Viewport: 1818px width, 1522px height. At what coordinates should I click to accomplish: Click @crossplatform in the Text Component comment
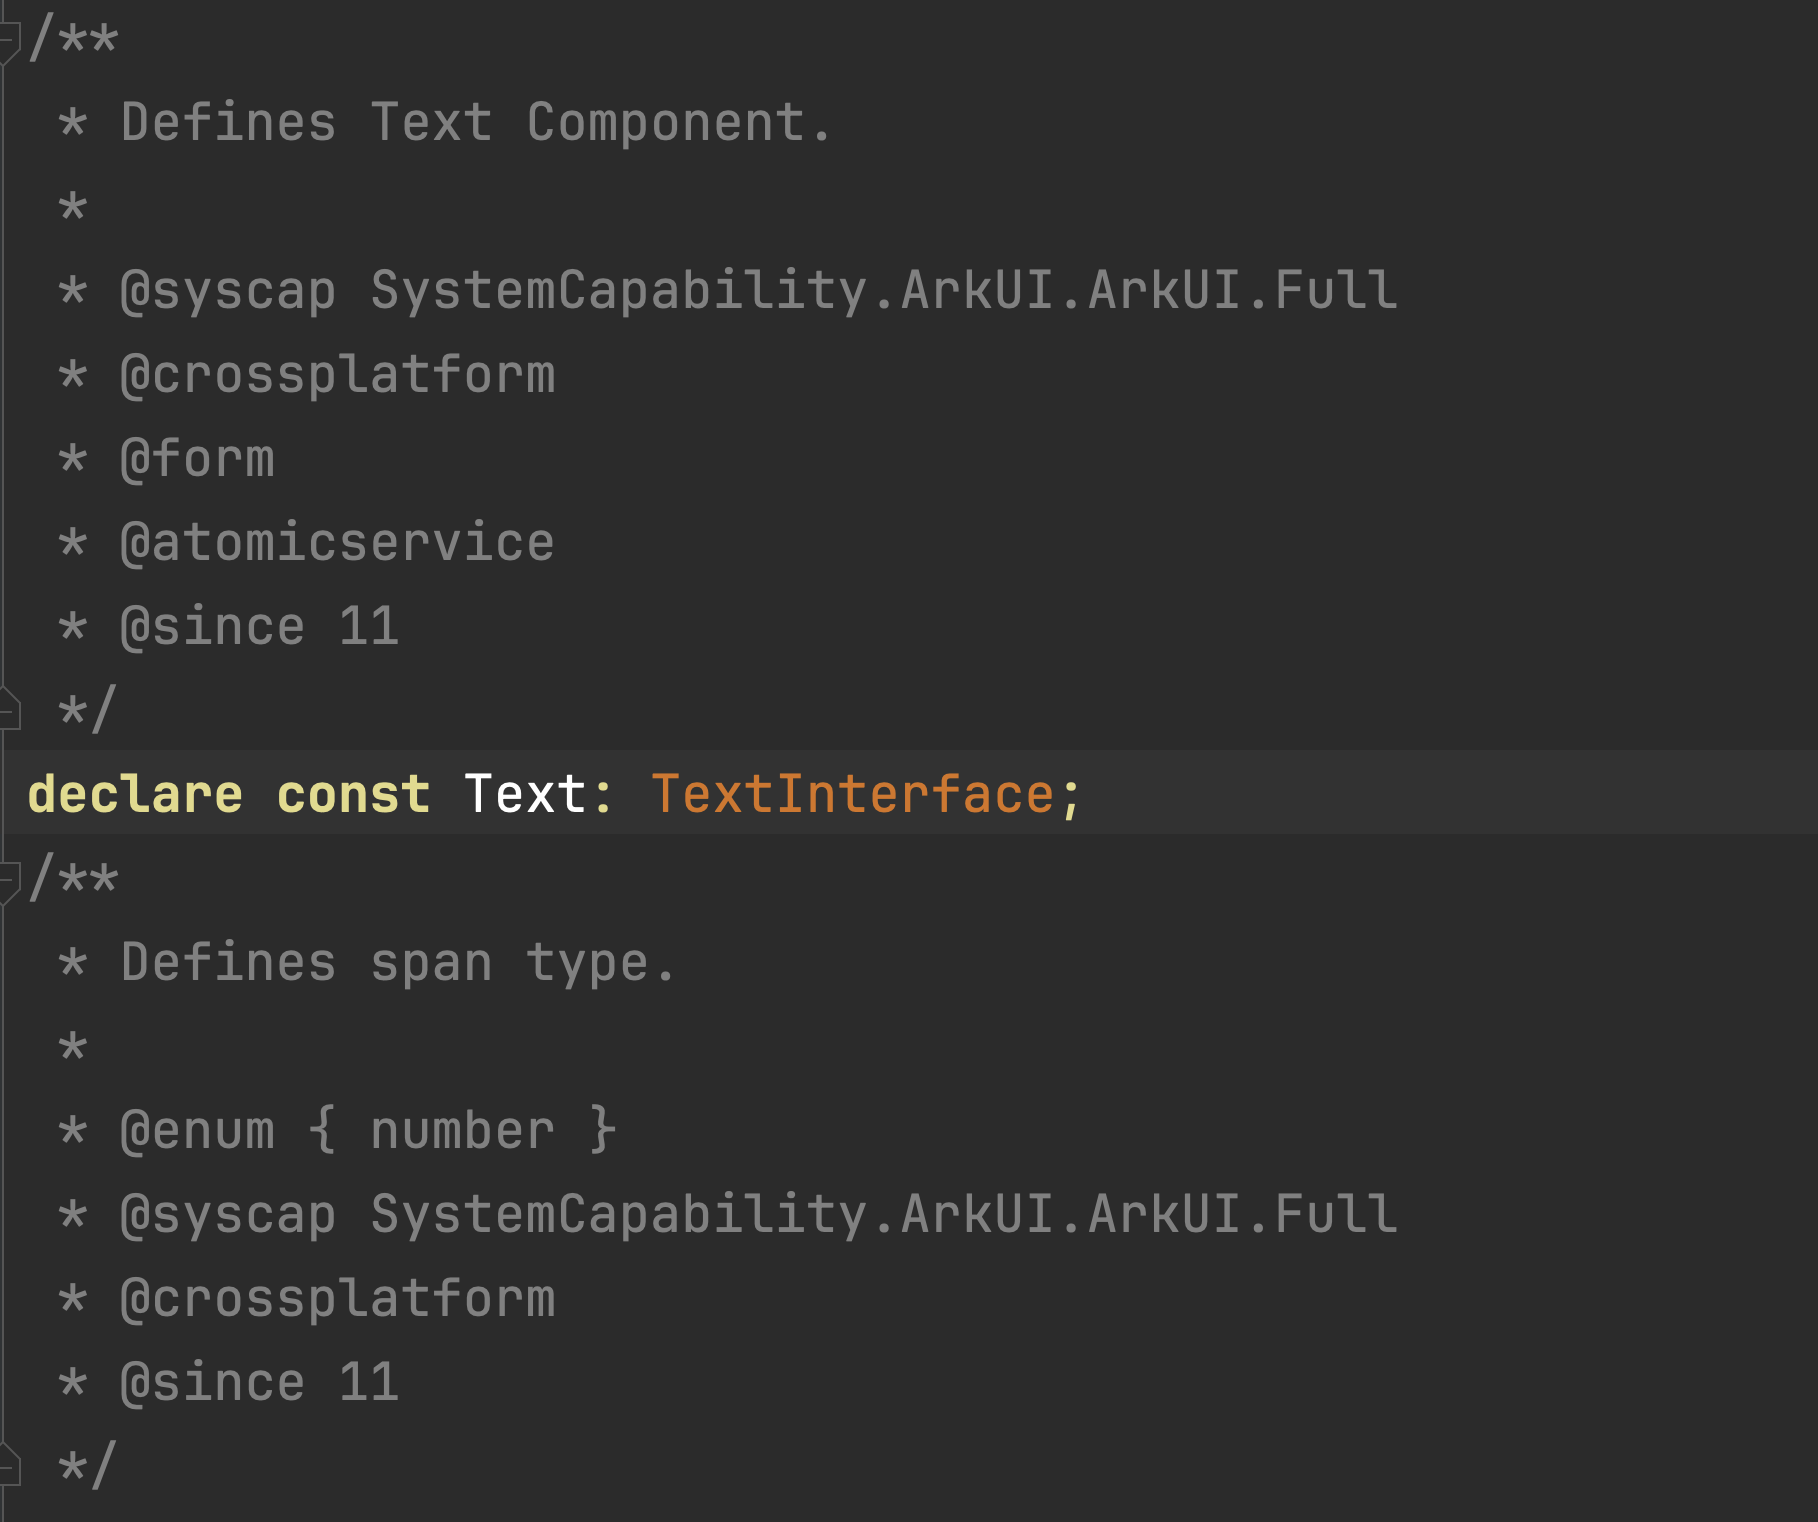(x=337, y=375)
